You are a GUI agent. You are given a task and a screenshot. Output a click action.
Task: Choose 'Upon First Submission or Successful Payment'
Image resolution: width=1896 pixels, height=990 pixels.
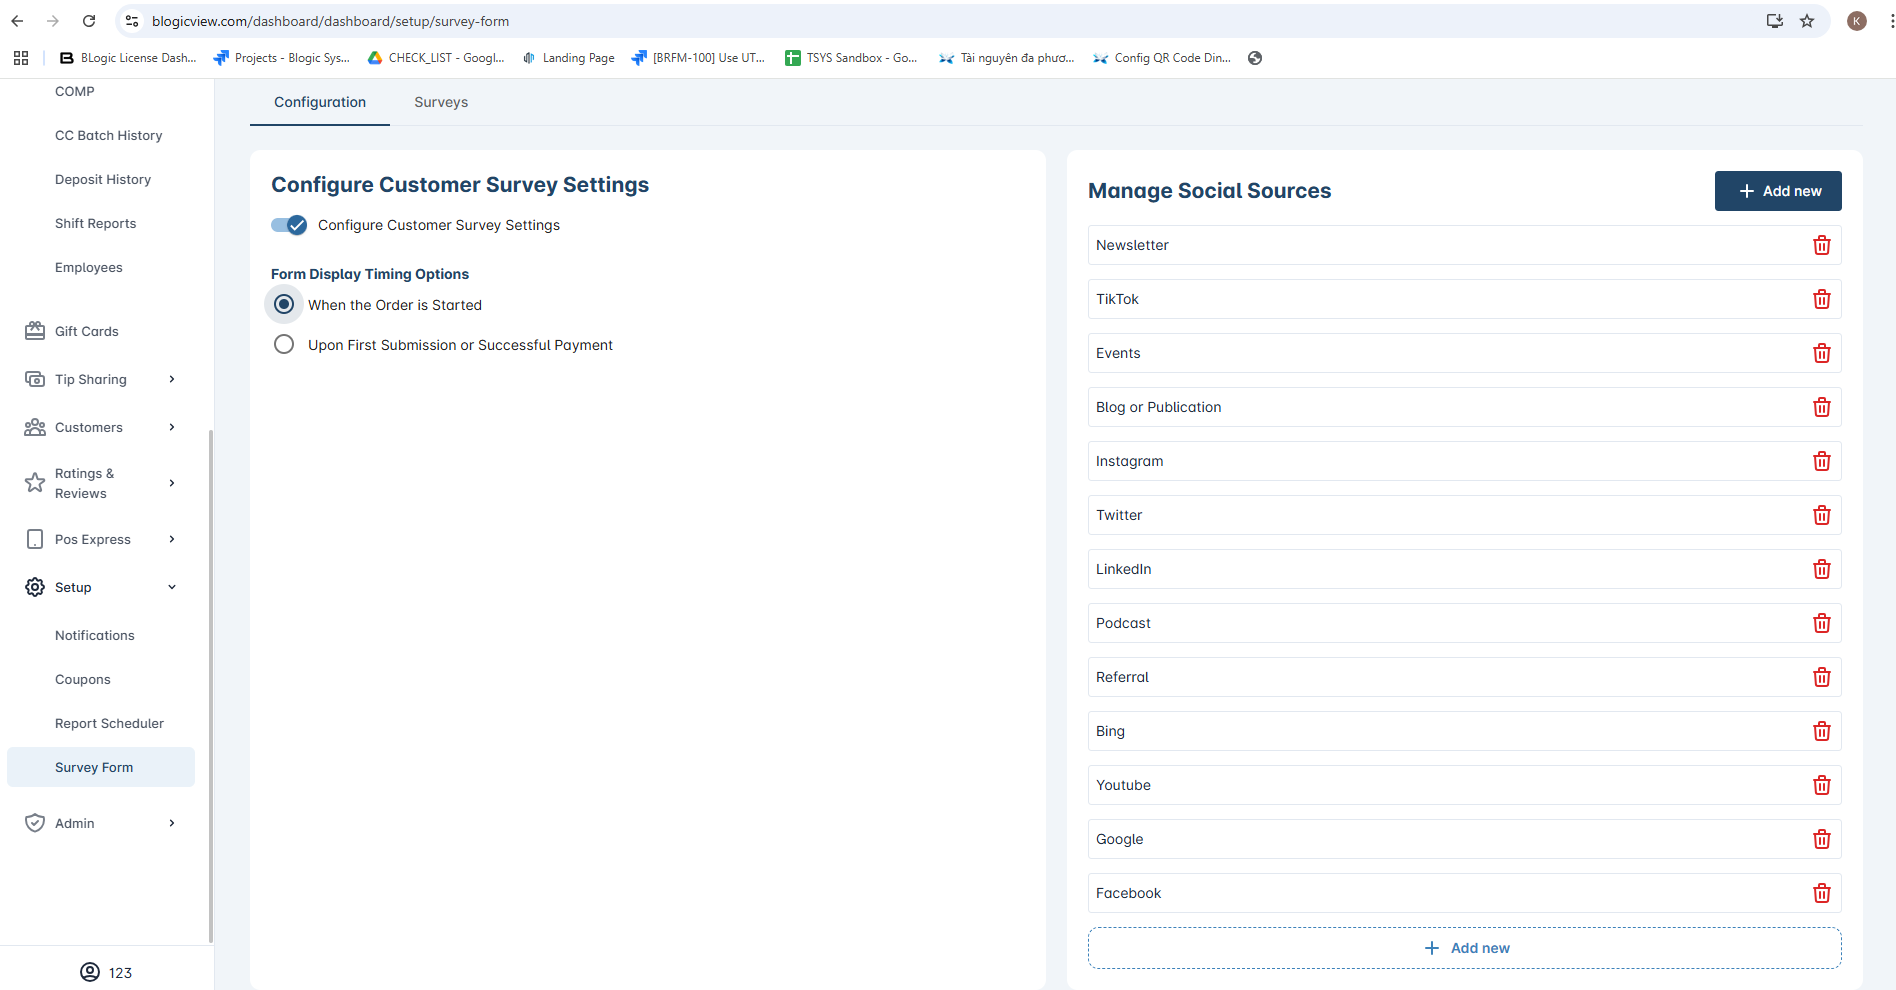[284, 344]
